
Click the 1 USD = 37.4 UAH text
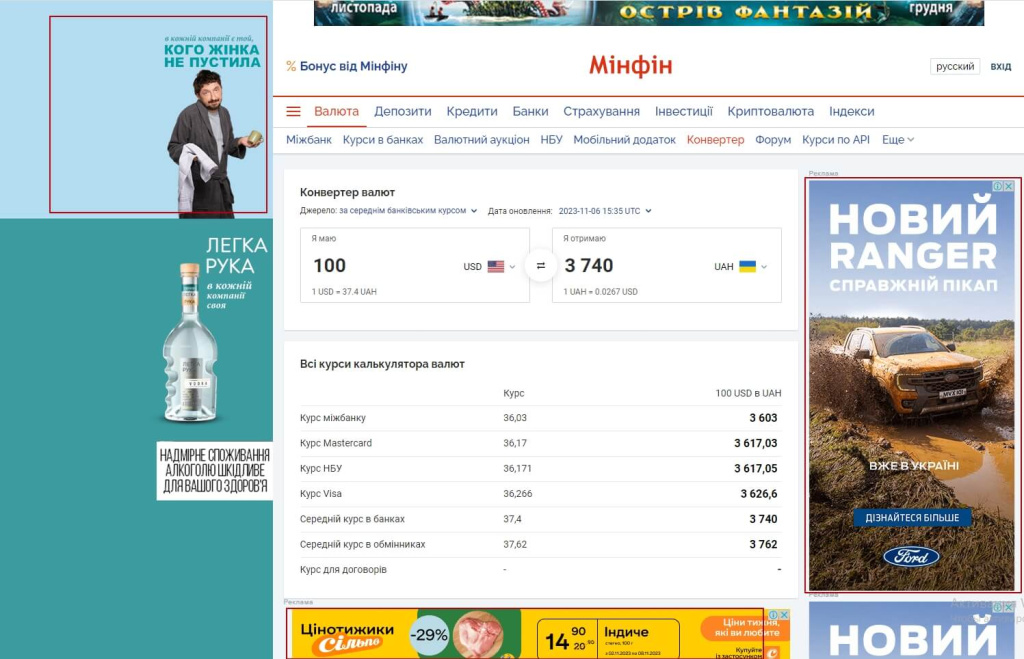pos(344,292)
